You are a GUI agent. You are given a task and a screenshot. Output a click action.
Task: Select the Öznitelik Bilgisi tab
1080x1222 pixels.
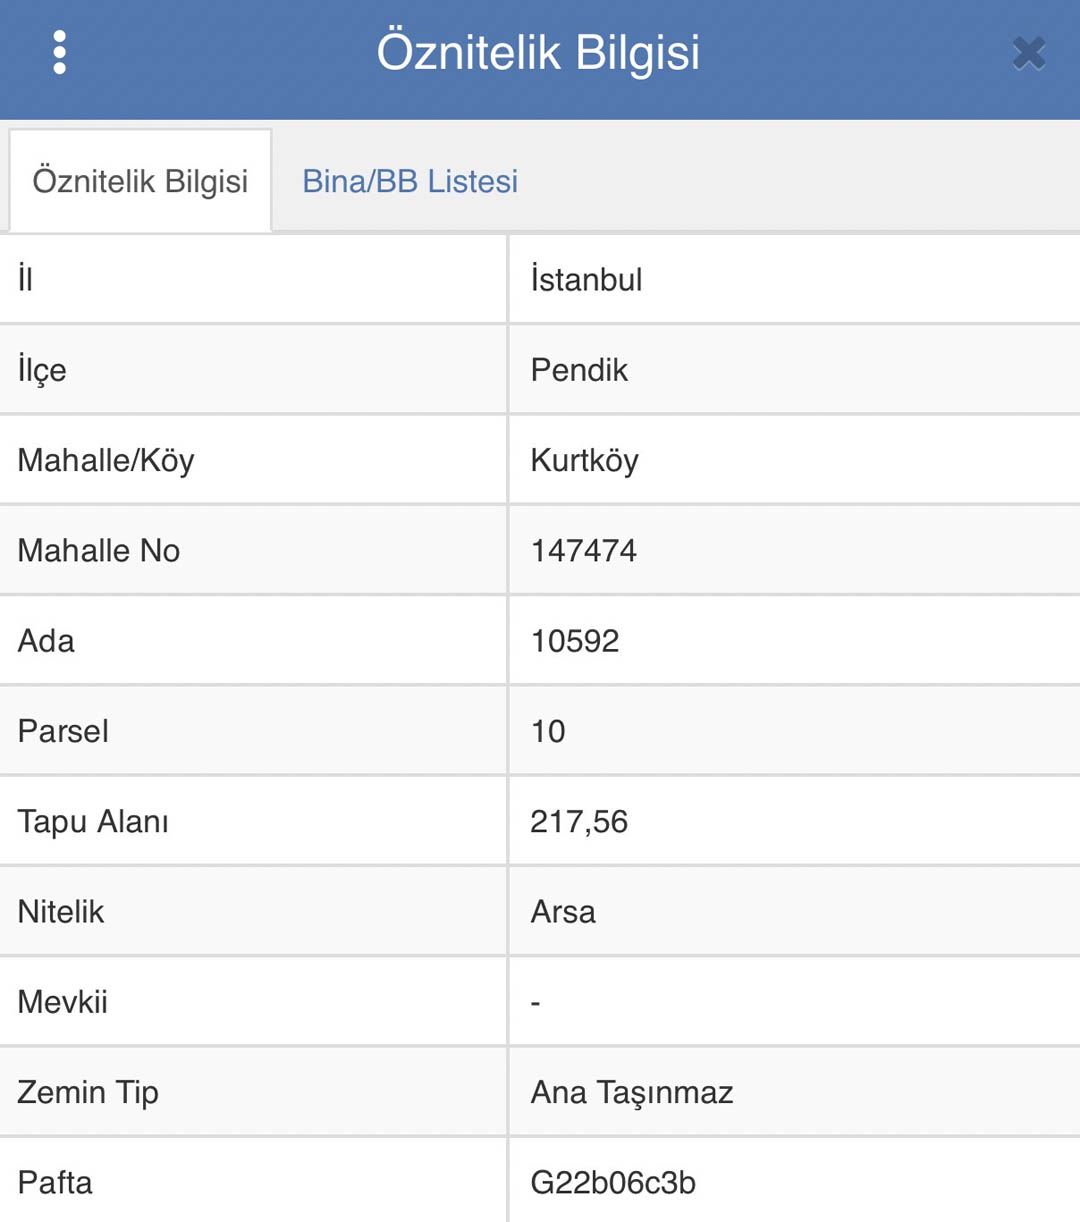(140, 181)
